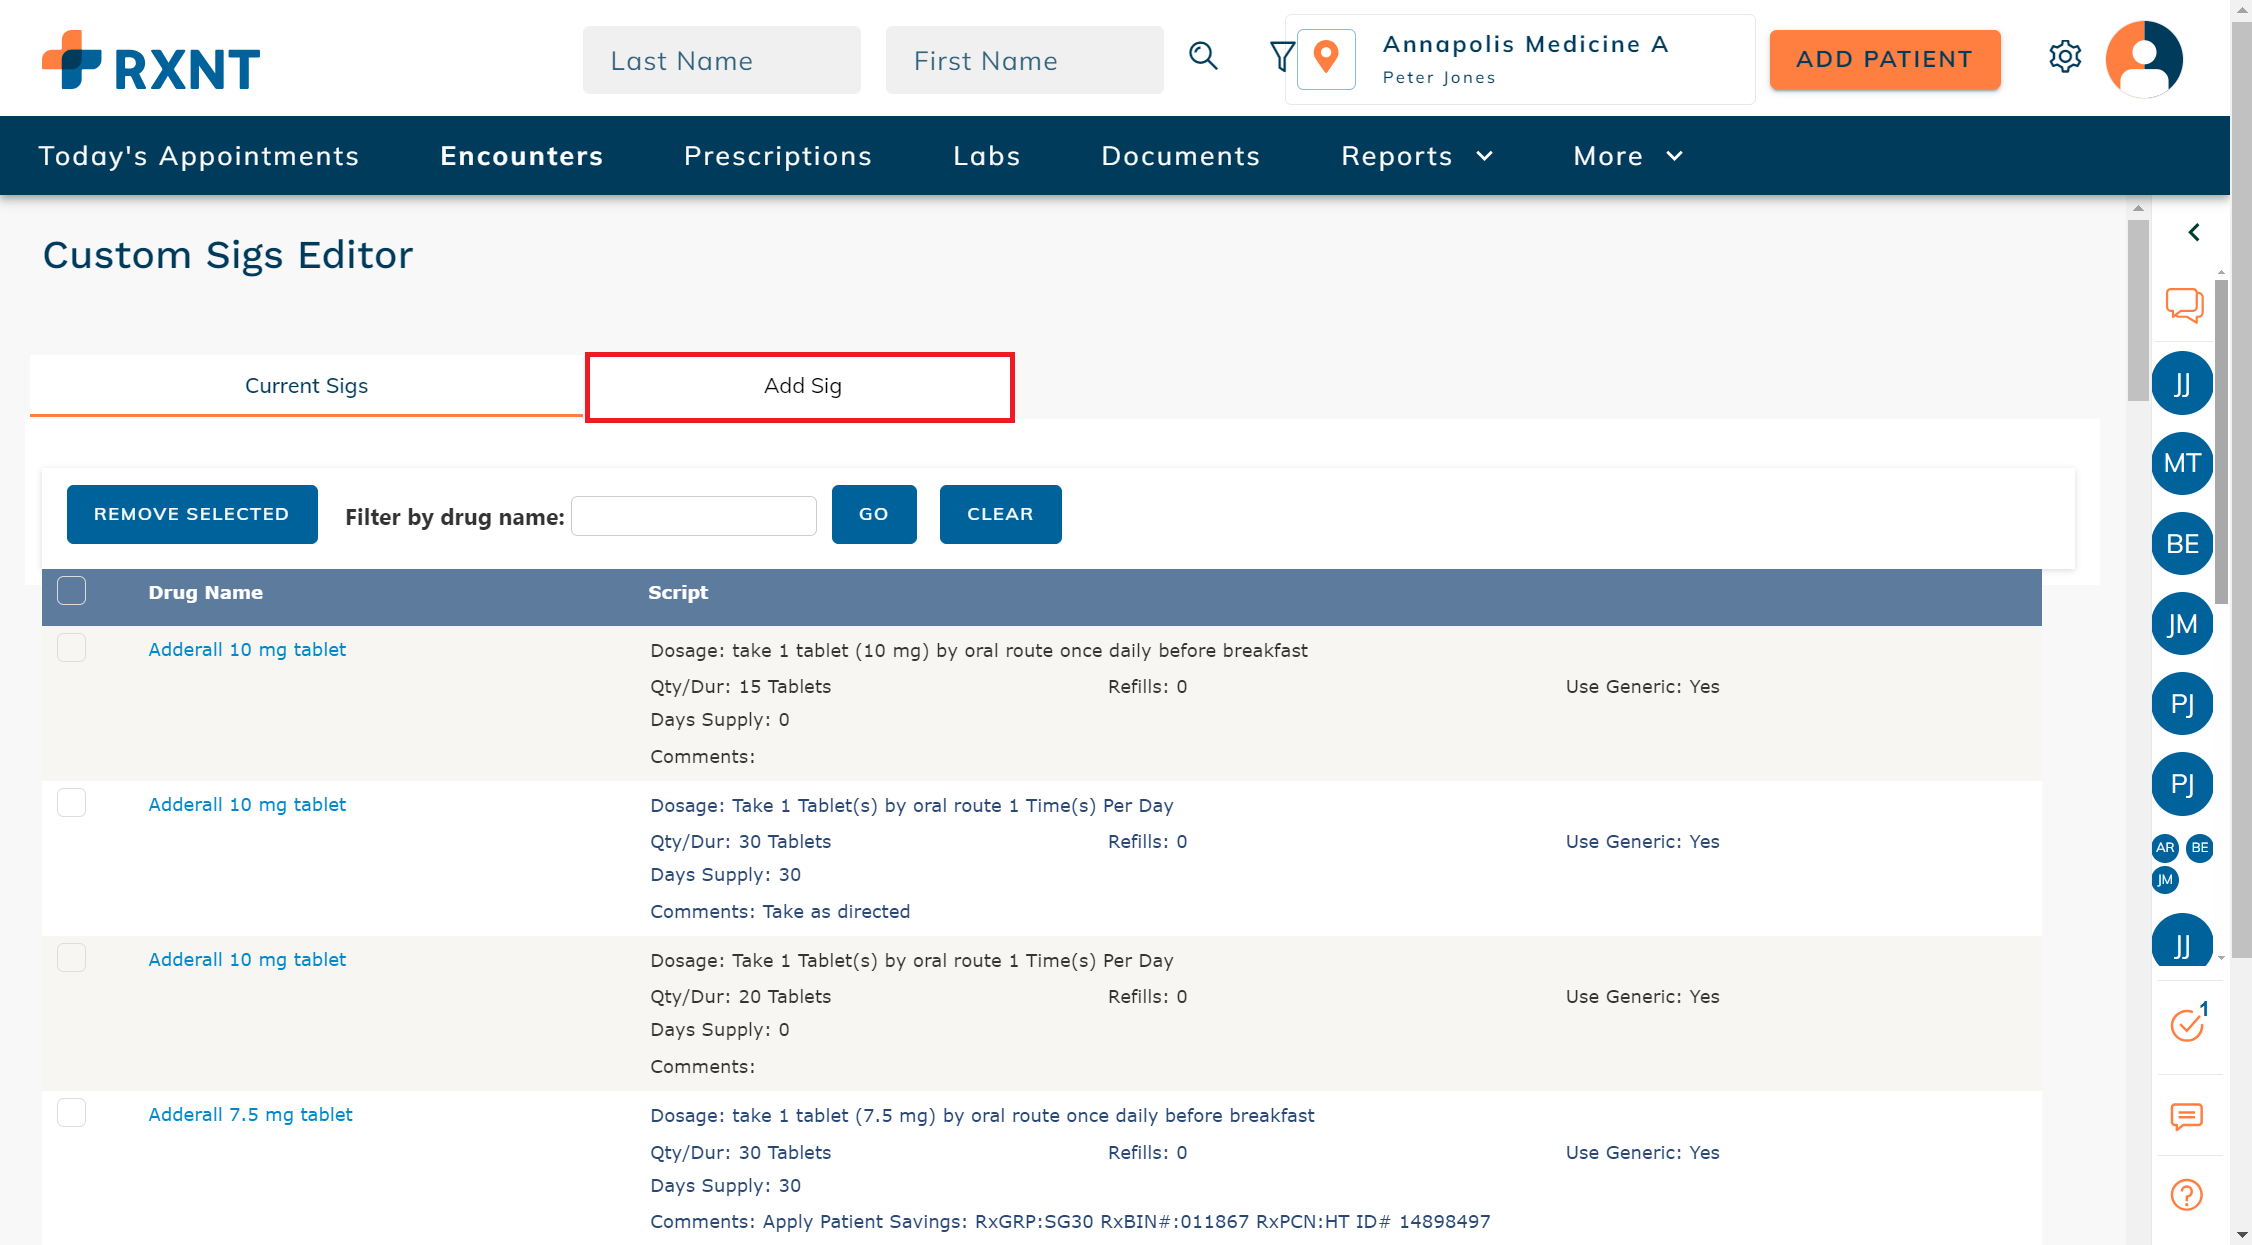
Task: Open settings gear icon
Action: [2065, 57]
